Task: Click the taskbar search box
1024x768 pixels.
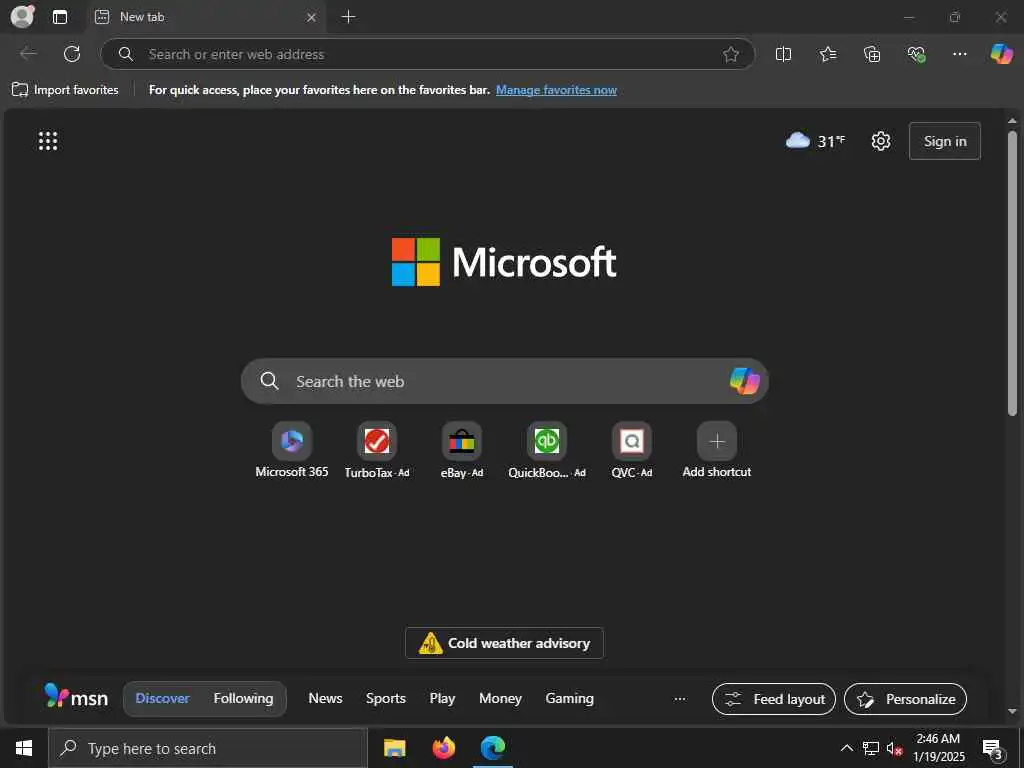Action: (208, 748)
